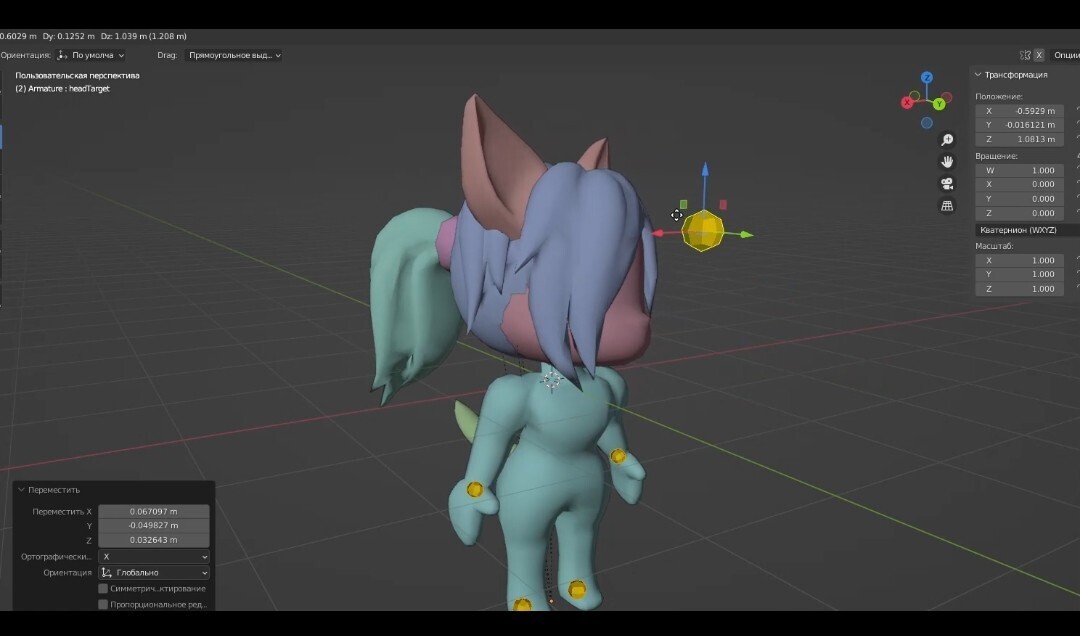Enable the Симметрич. редактирование checkbox

click(103, 588)
